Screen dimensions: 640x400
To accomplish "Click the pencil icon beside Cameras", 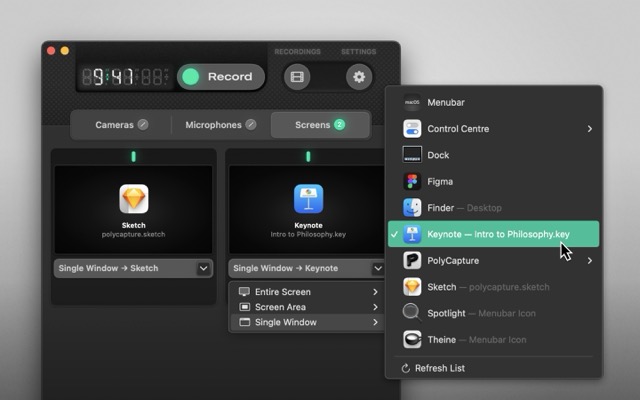I will tap(143, 124).
